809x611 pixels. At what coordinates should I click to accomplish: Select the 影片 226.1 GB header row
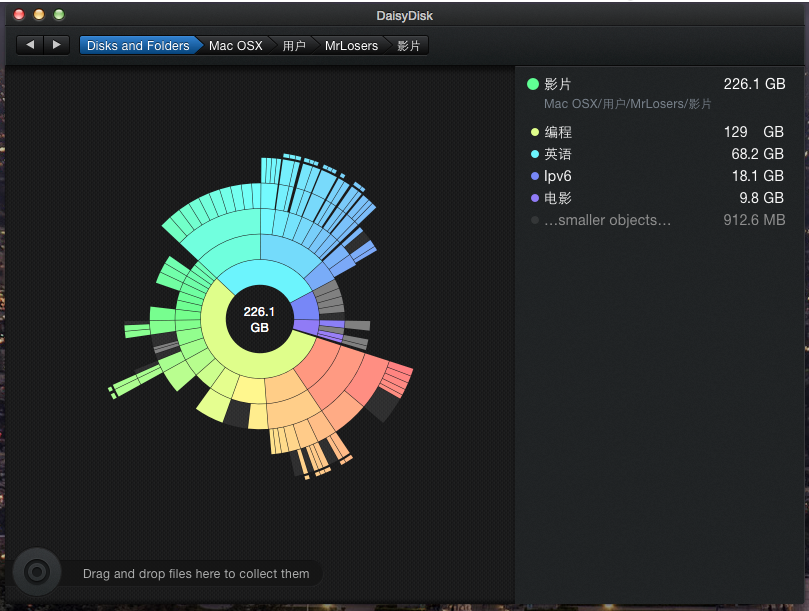pos(656,84)
